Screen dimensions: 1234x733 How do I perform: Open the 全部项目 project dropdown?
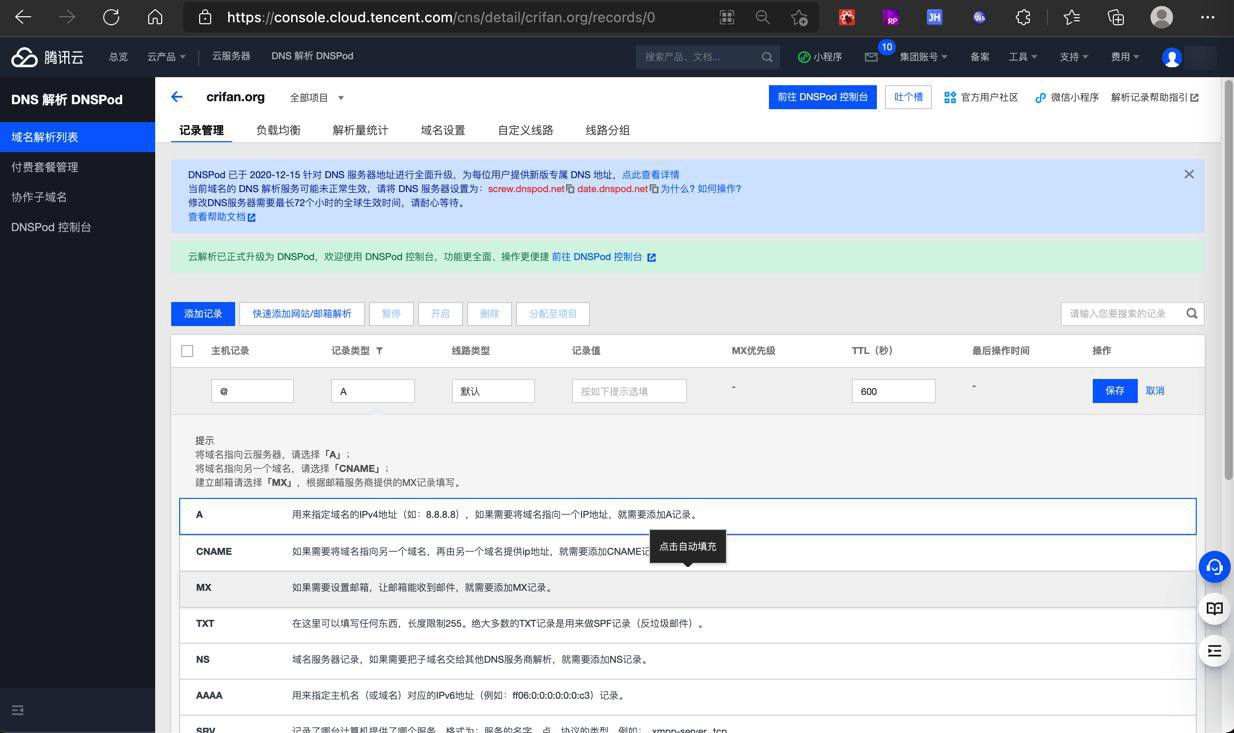[316, 98]
